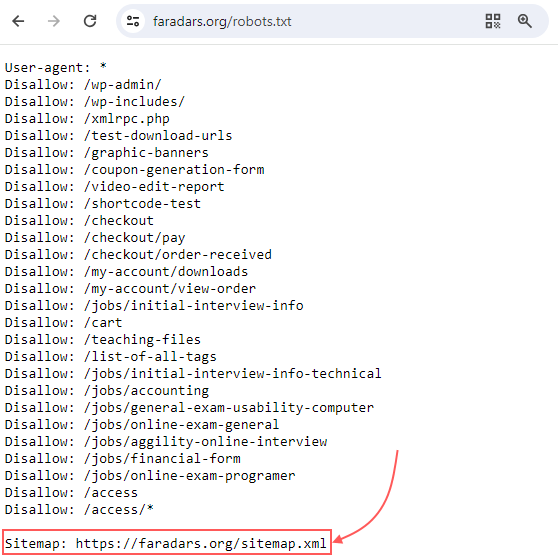Click the line ending in exactly '/access'
558x557 pixels.
pyautogui.click(x=71, y=493)
